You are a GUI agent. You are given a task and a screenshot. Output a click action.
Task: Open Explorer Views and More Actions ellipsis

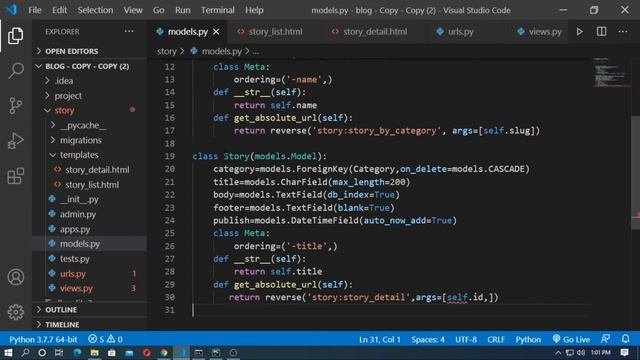129,31
